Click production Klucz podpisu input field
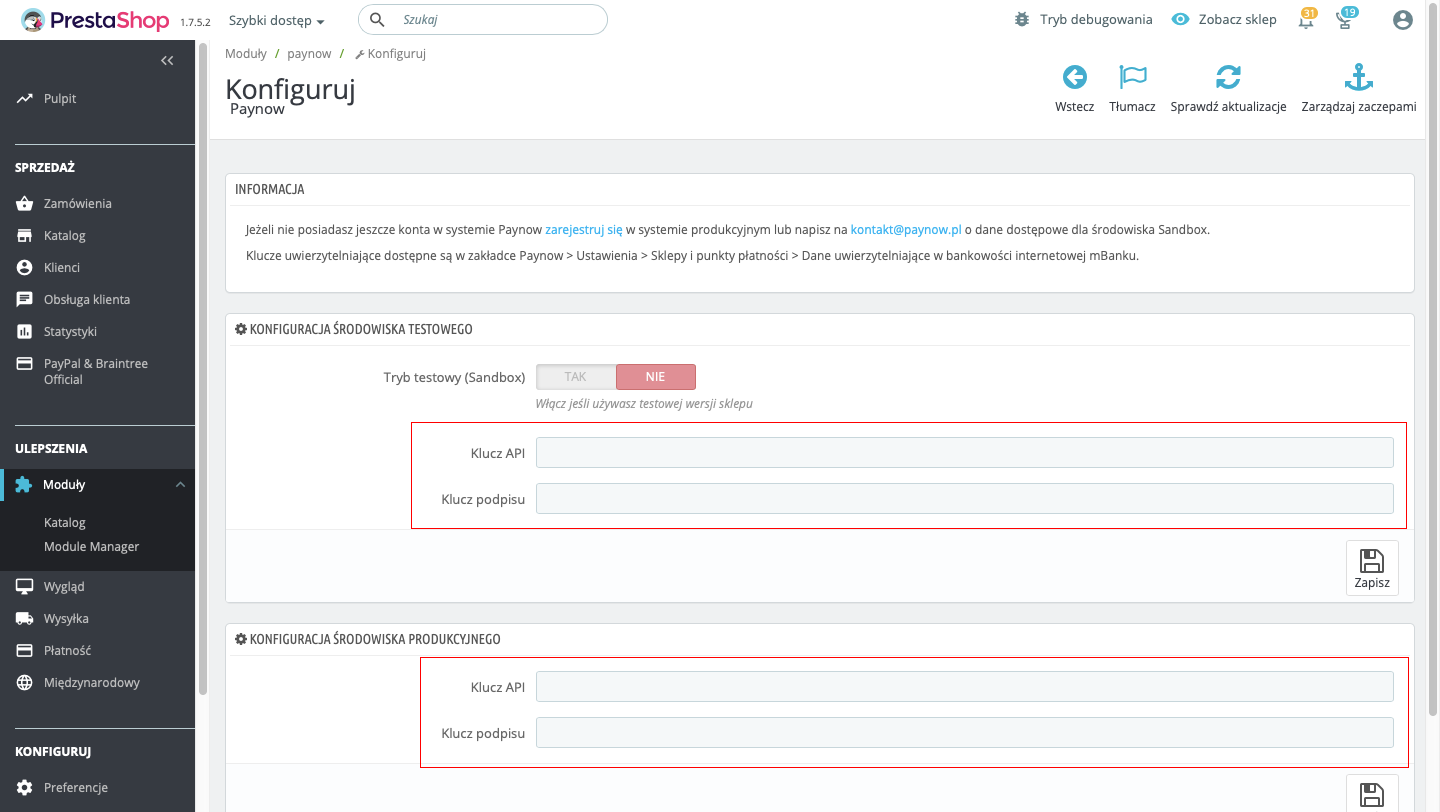The image size is (1440, 812). click(965, 733)
